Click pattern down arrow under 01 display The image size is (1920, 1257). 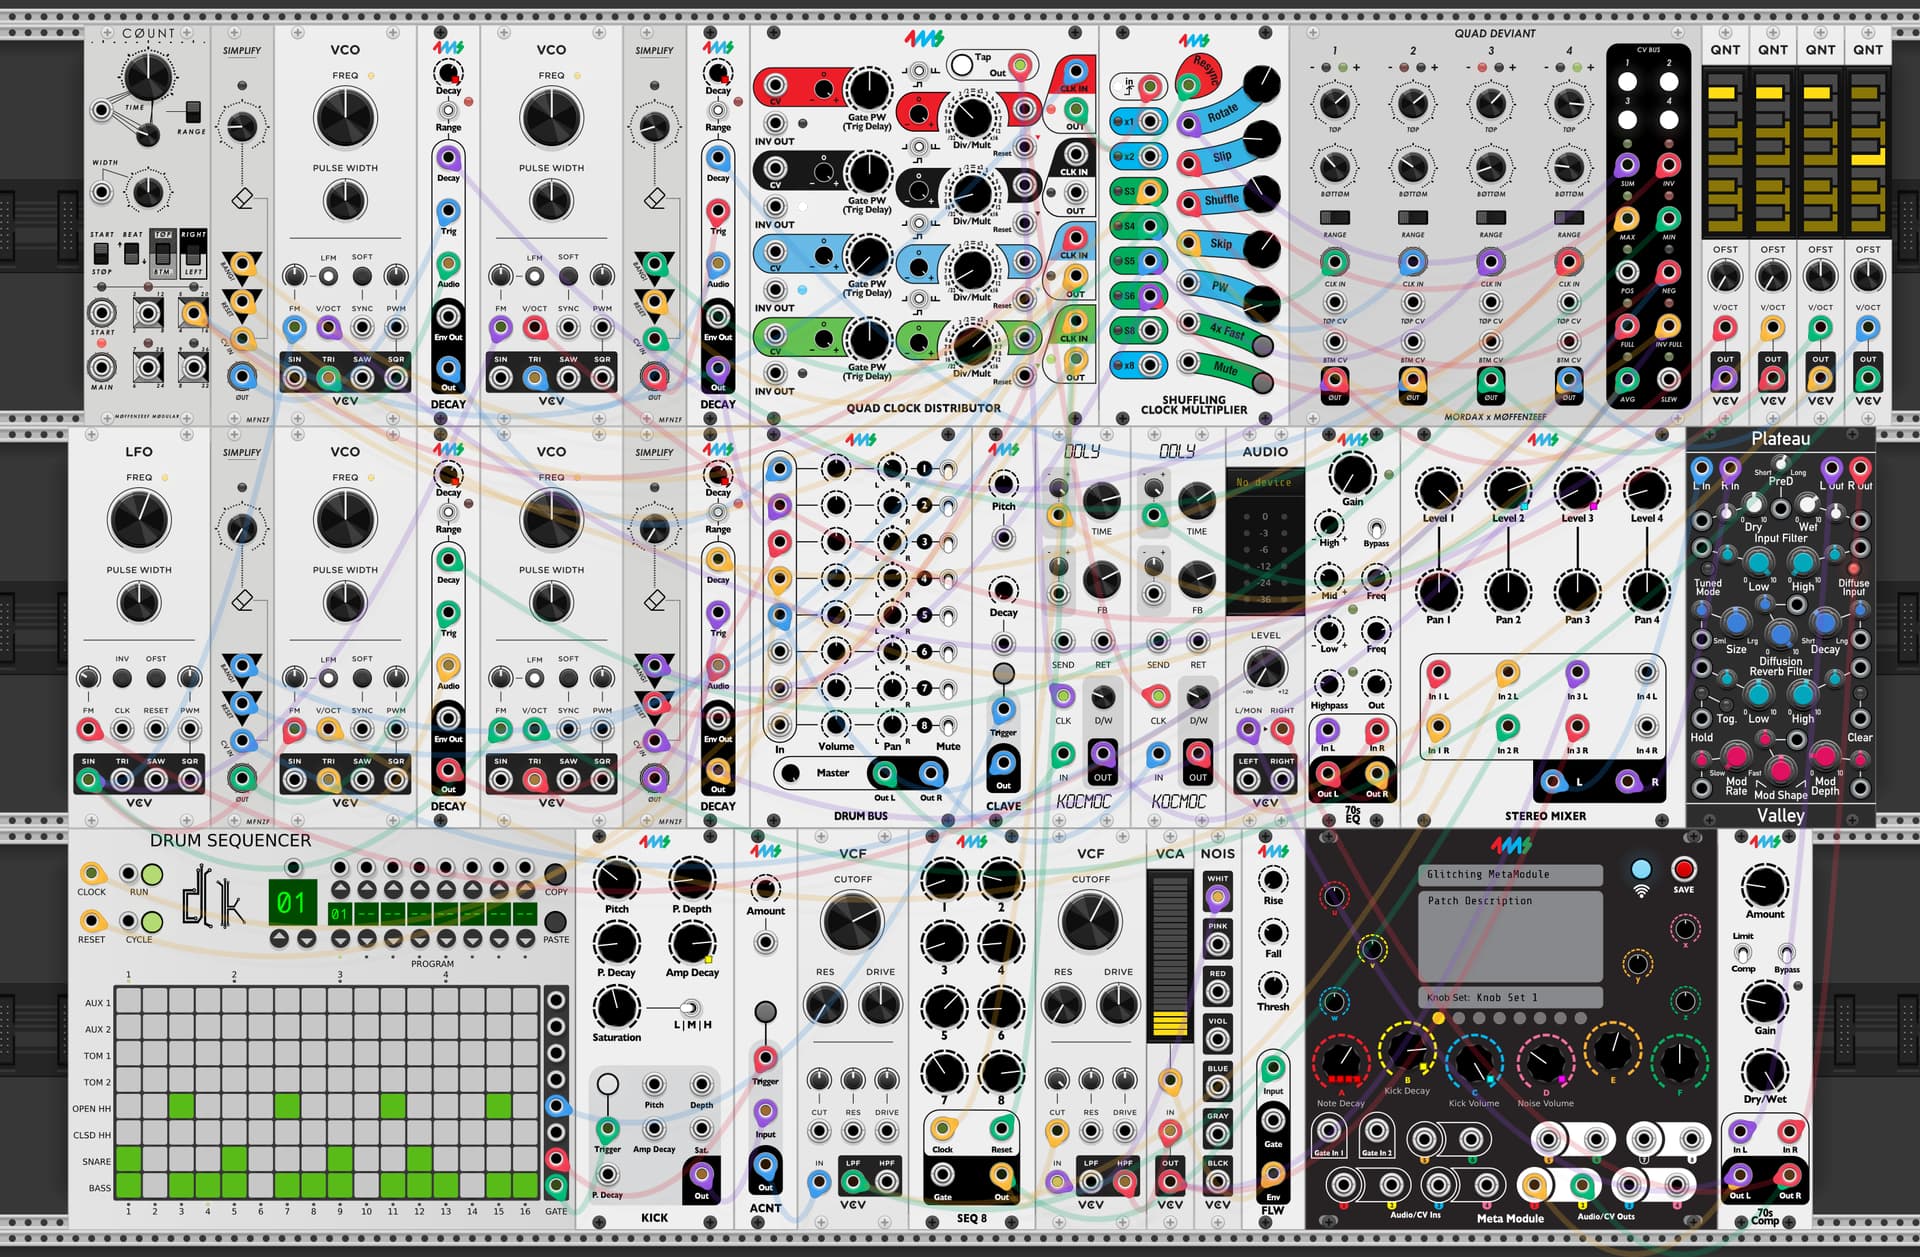tap(306, 938)
